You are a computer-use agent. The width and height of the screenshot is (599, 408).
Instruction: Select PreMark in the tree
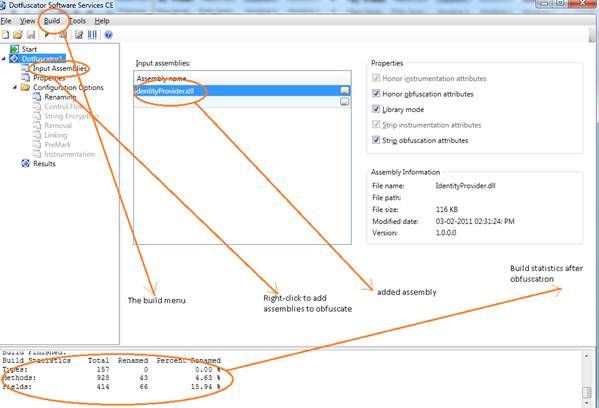58,144
